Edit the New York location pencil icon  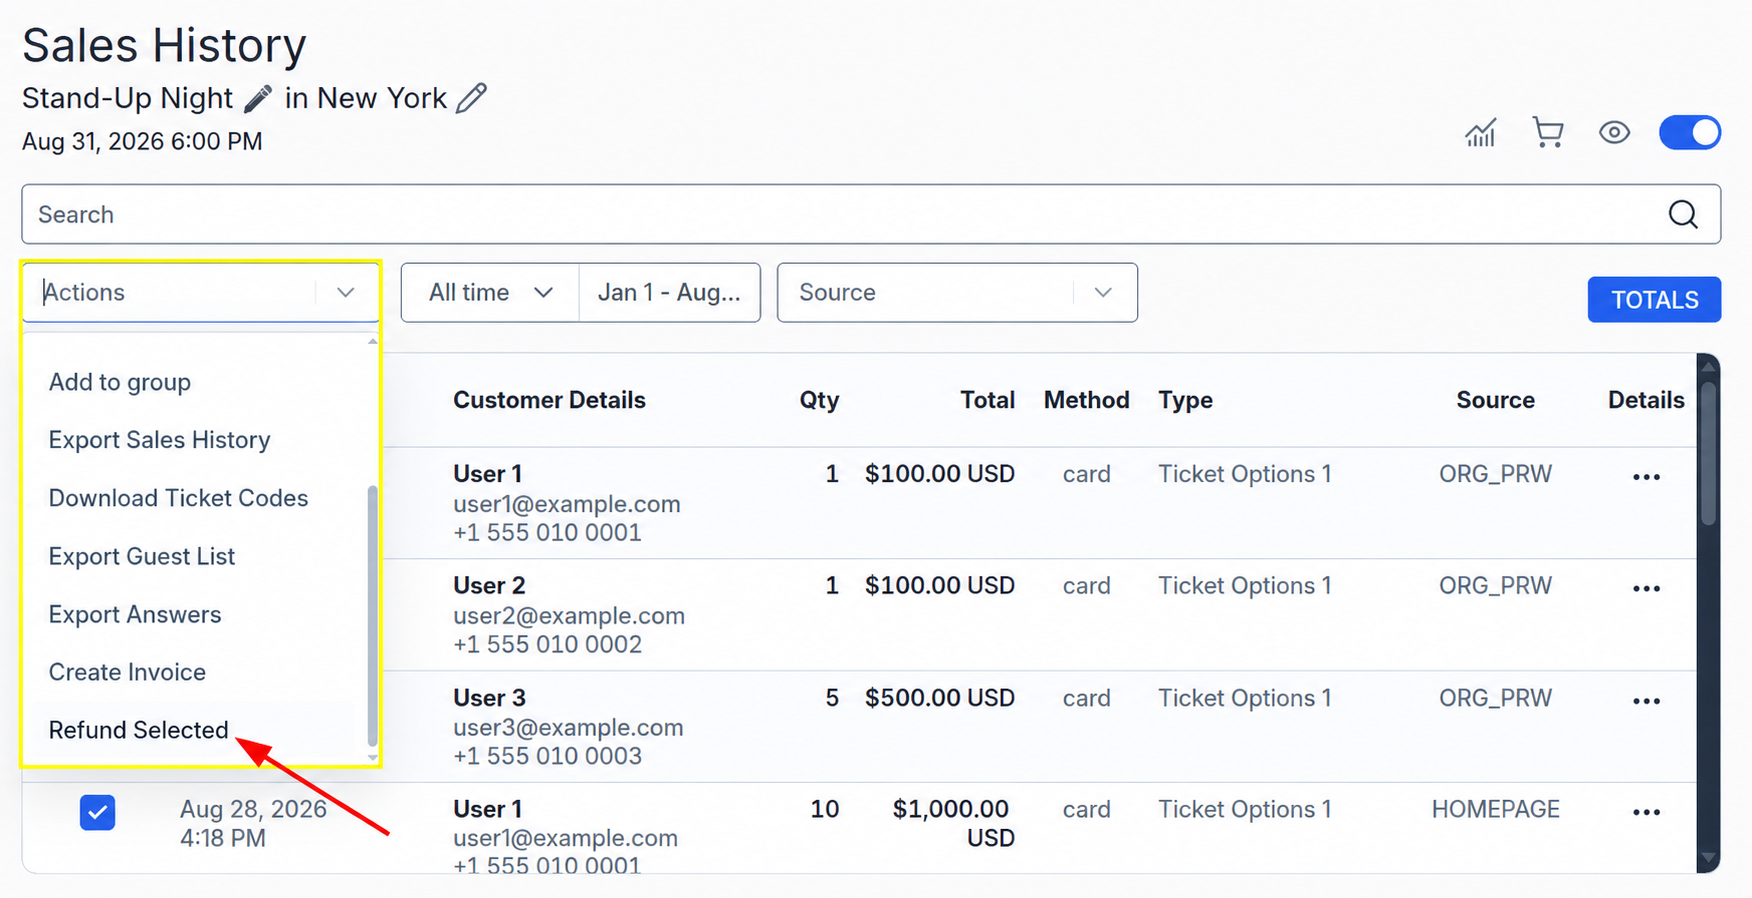[471, 98]
